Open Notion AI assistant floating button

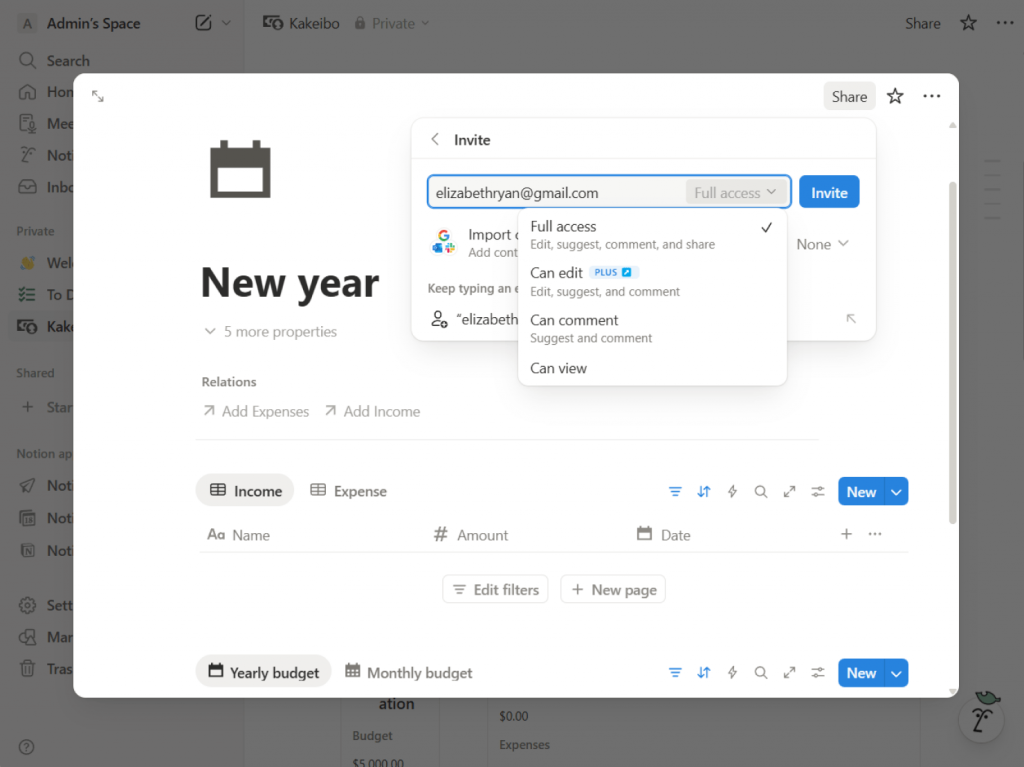click(x=981, y=719)
